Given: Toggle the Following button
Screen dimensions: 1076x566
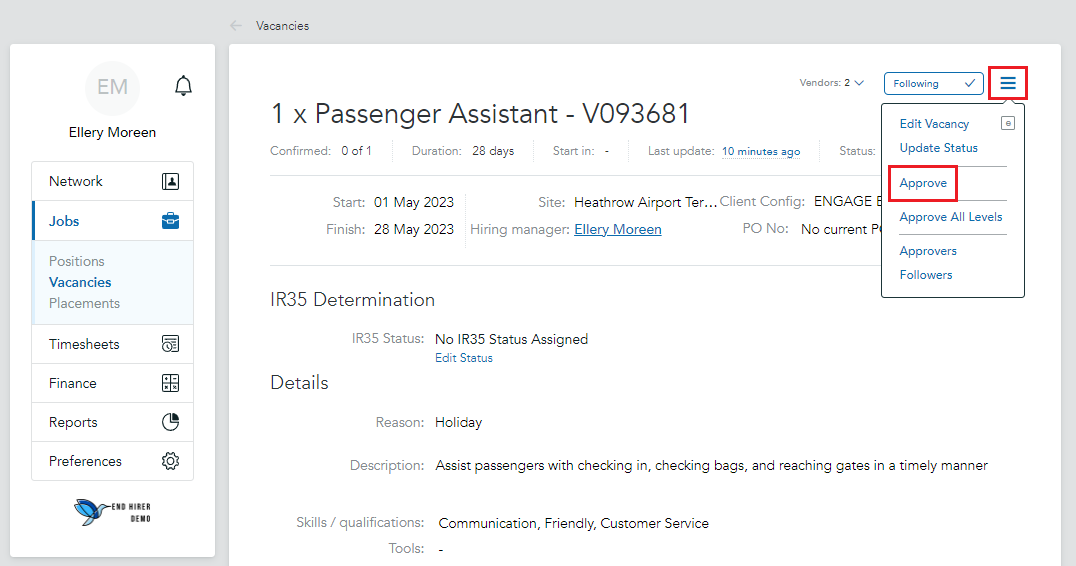Looking at the screenshot, I should (933, 84).
